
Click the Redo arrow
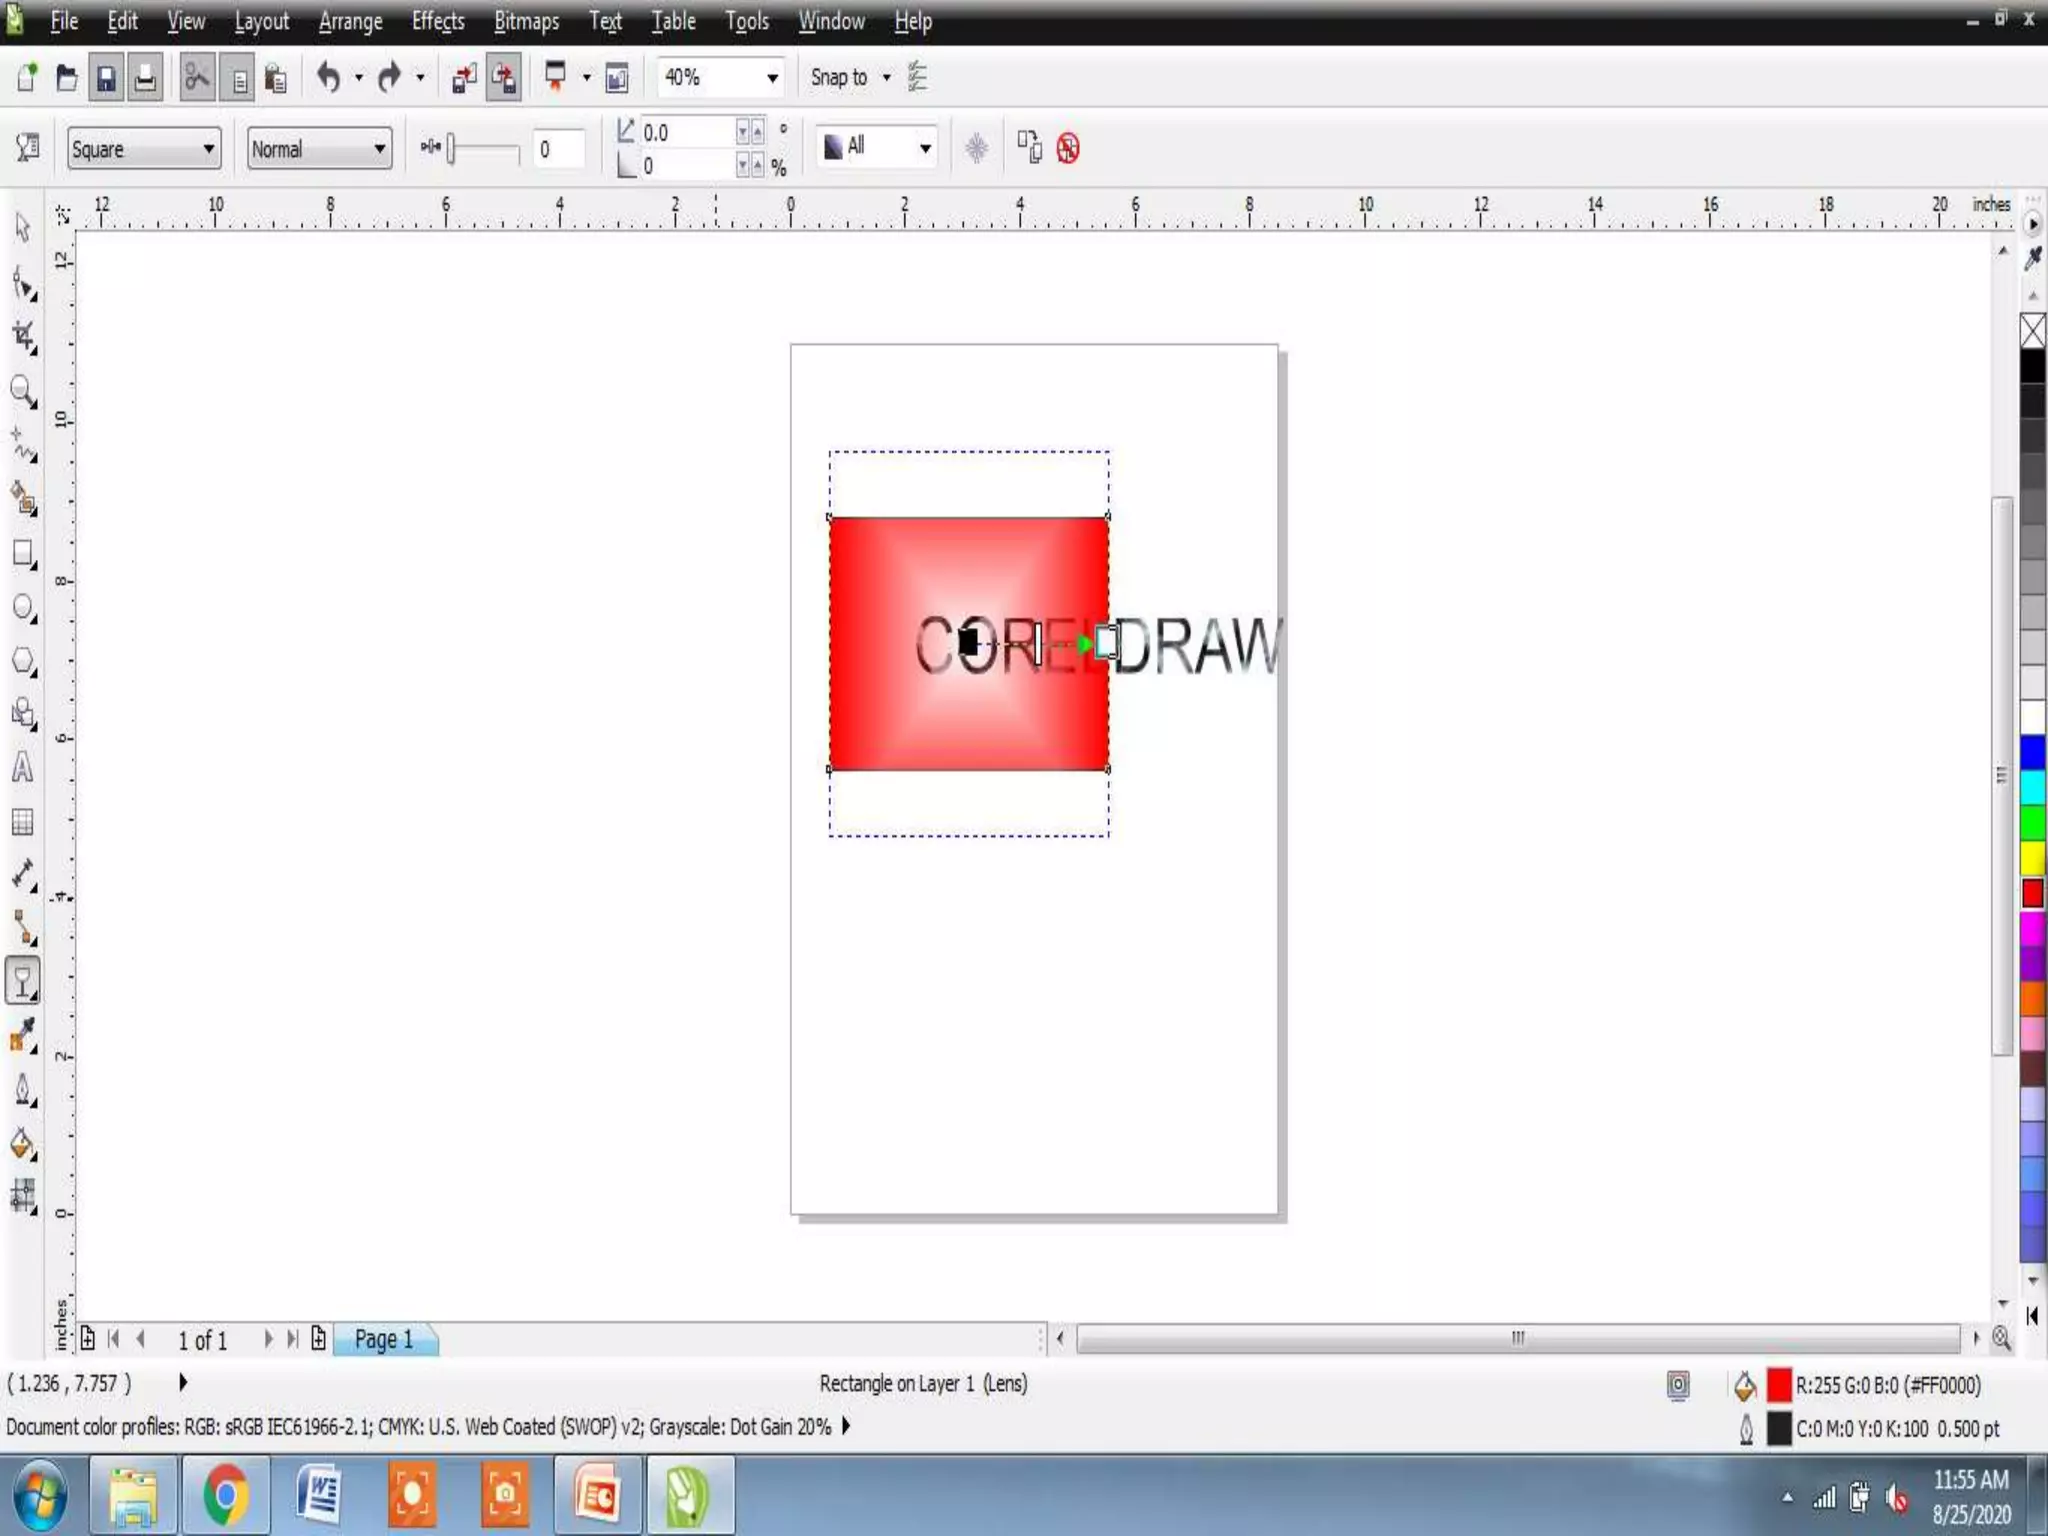[390, 77]
